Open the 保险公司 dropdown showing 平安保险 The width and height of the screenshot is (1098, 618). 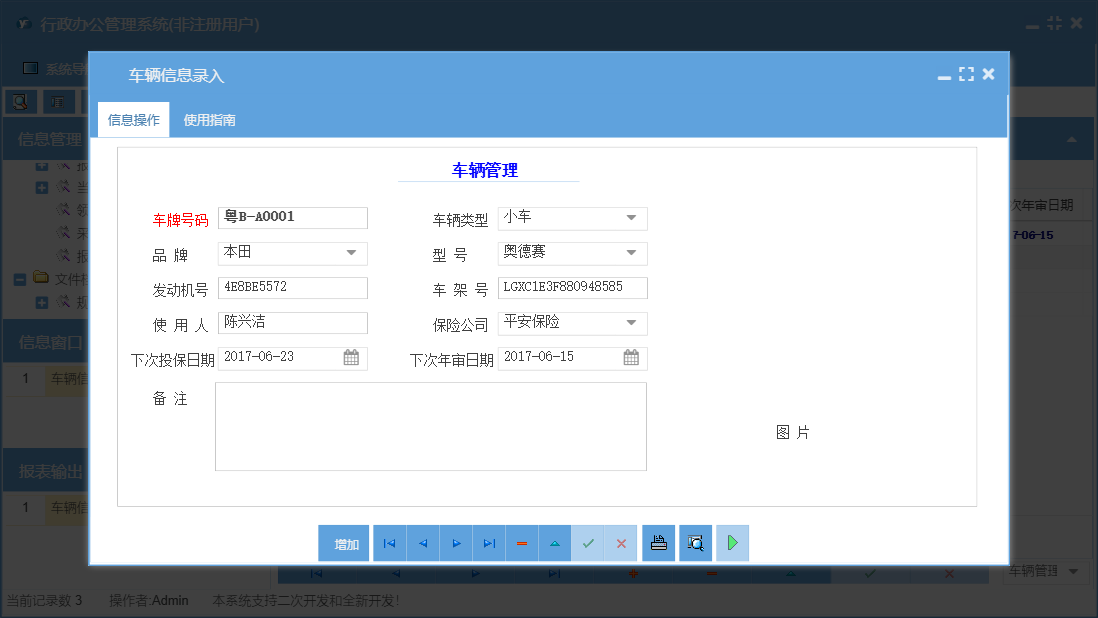click(x=631, y=322)
